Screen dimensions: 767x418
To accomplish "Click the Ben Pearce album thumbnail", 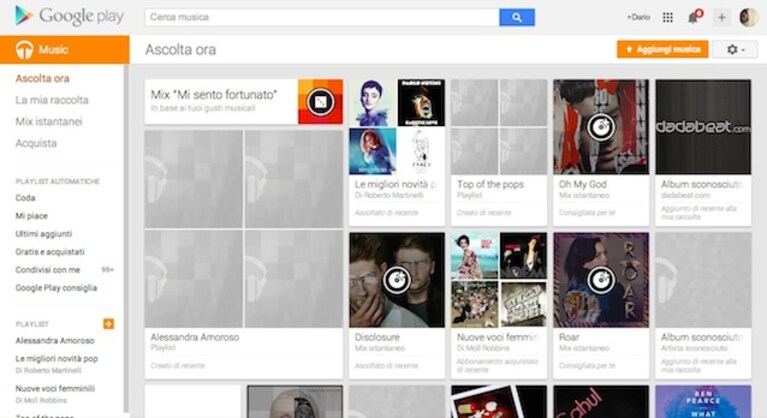I will [703, 401].
